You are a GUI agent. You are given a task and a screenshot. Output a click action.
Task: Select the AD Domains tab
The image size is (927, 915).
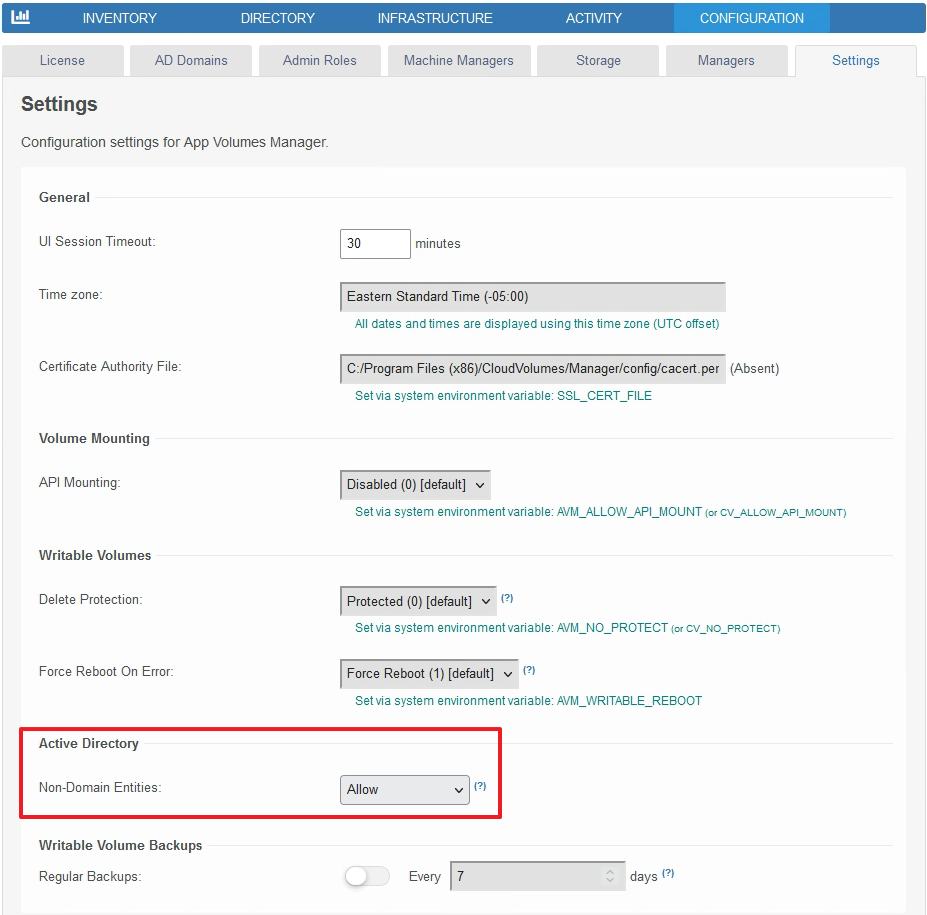tap(190, 60)
